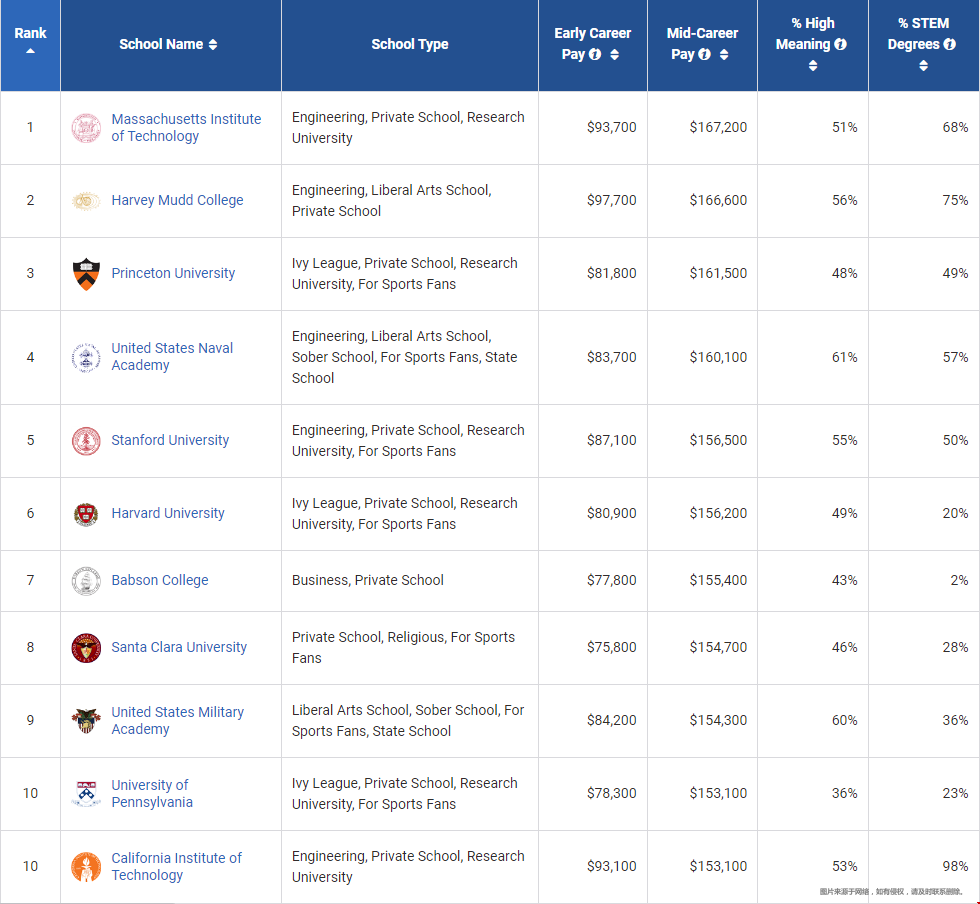Open Santa Clara University link
The width and height of the screenshot is (980, 904).
coord(179,647)
